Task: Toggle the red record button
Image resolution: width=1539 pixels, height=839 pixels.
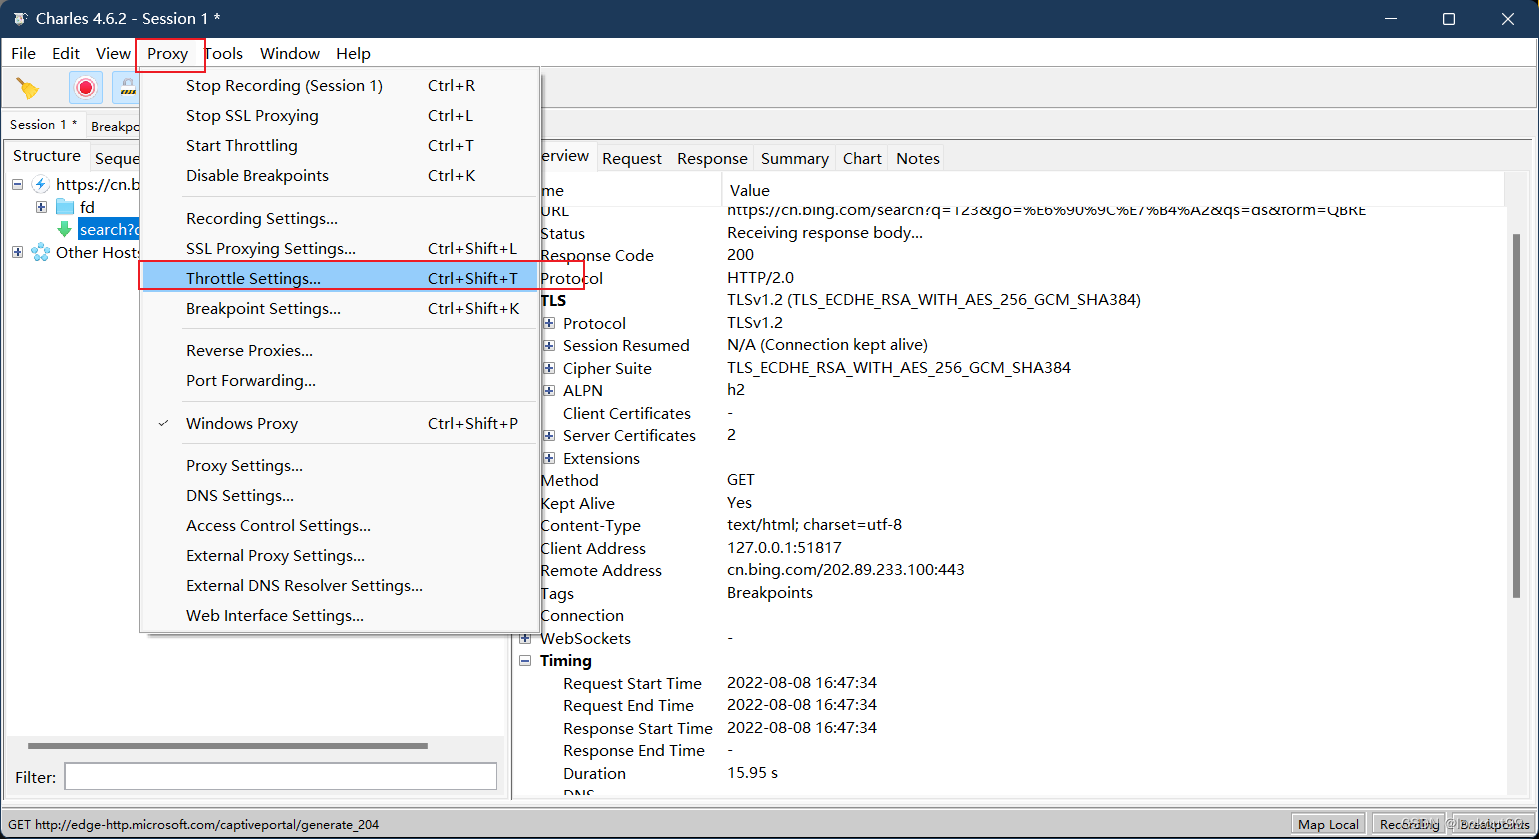Action: coord(86,88)
